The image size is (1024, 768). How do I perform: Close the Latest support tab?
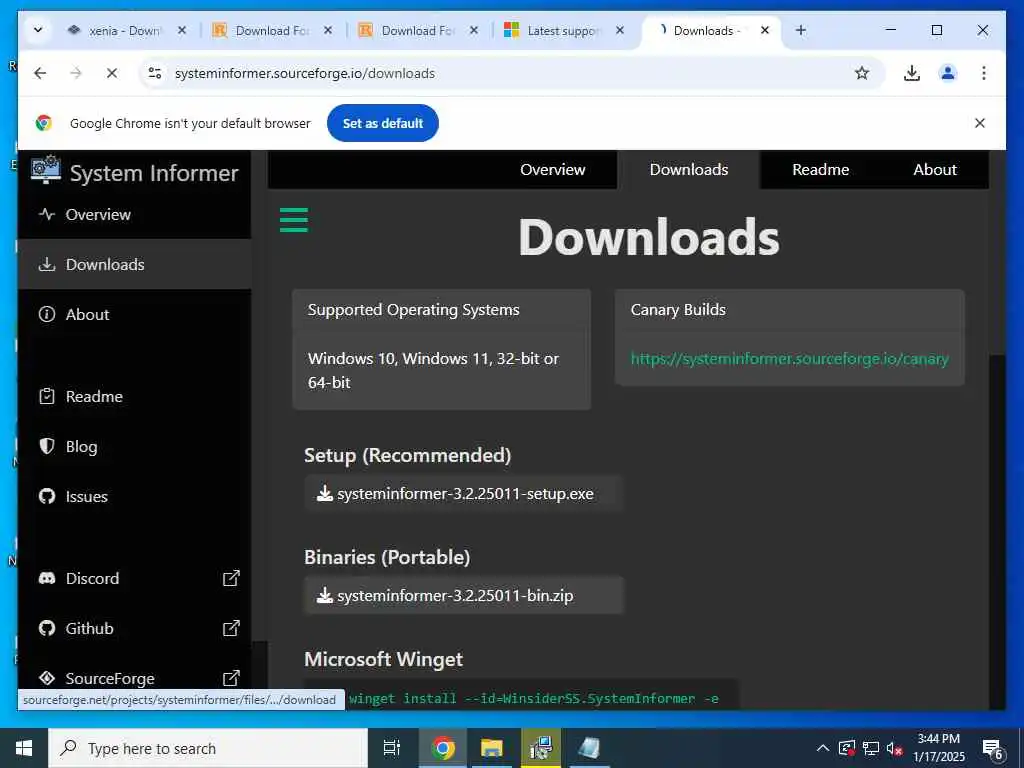620,30
